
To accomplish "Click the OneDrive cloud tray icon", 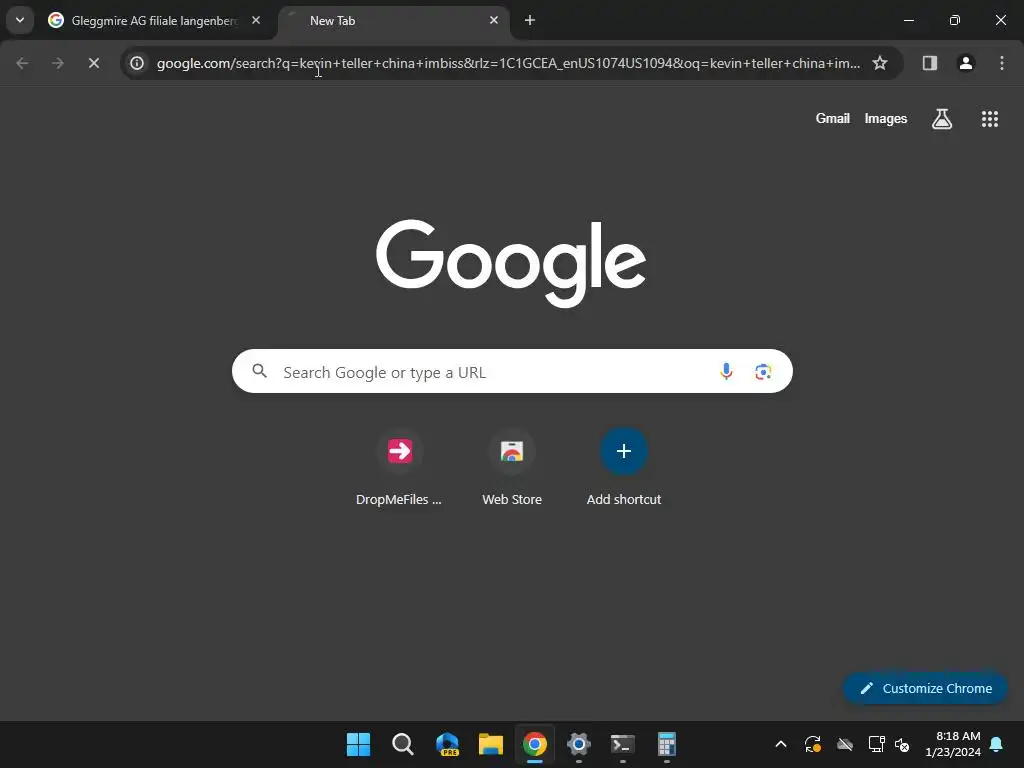I will (x=845, y=744).
